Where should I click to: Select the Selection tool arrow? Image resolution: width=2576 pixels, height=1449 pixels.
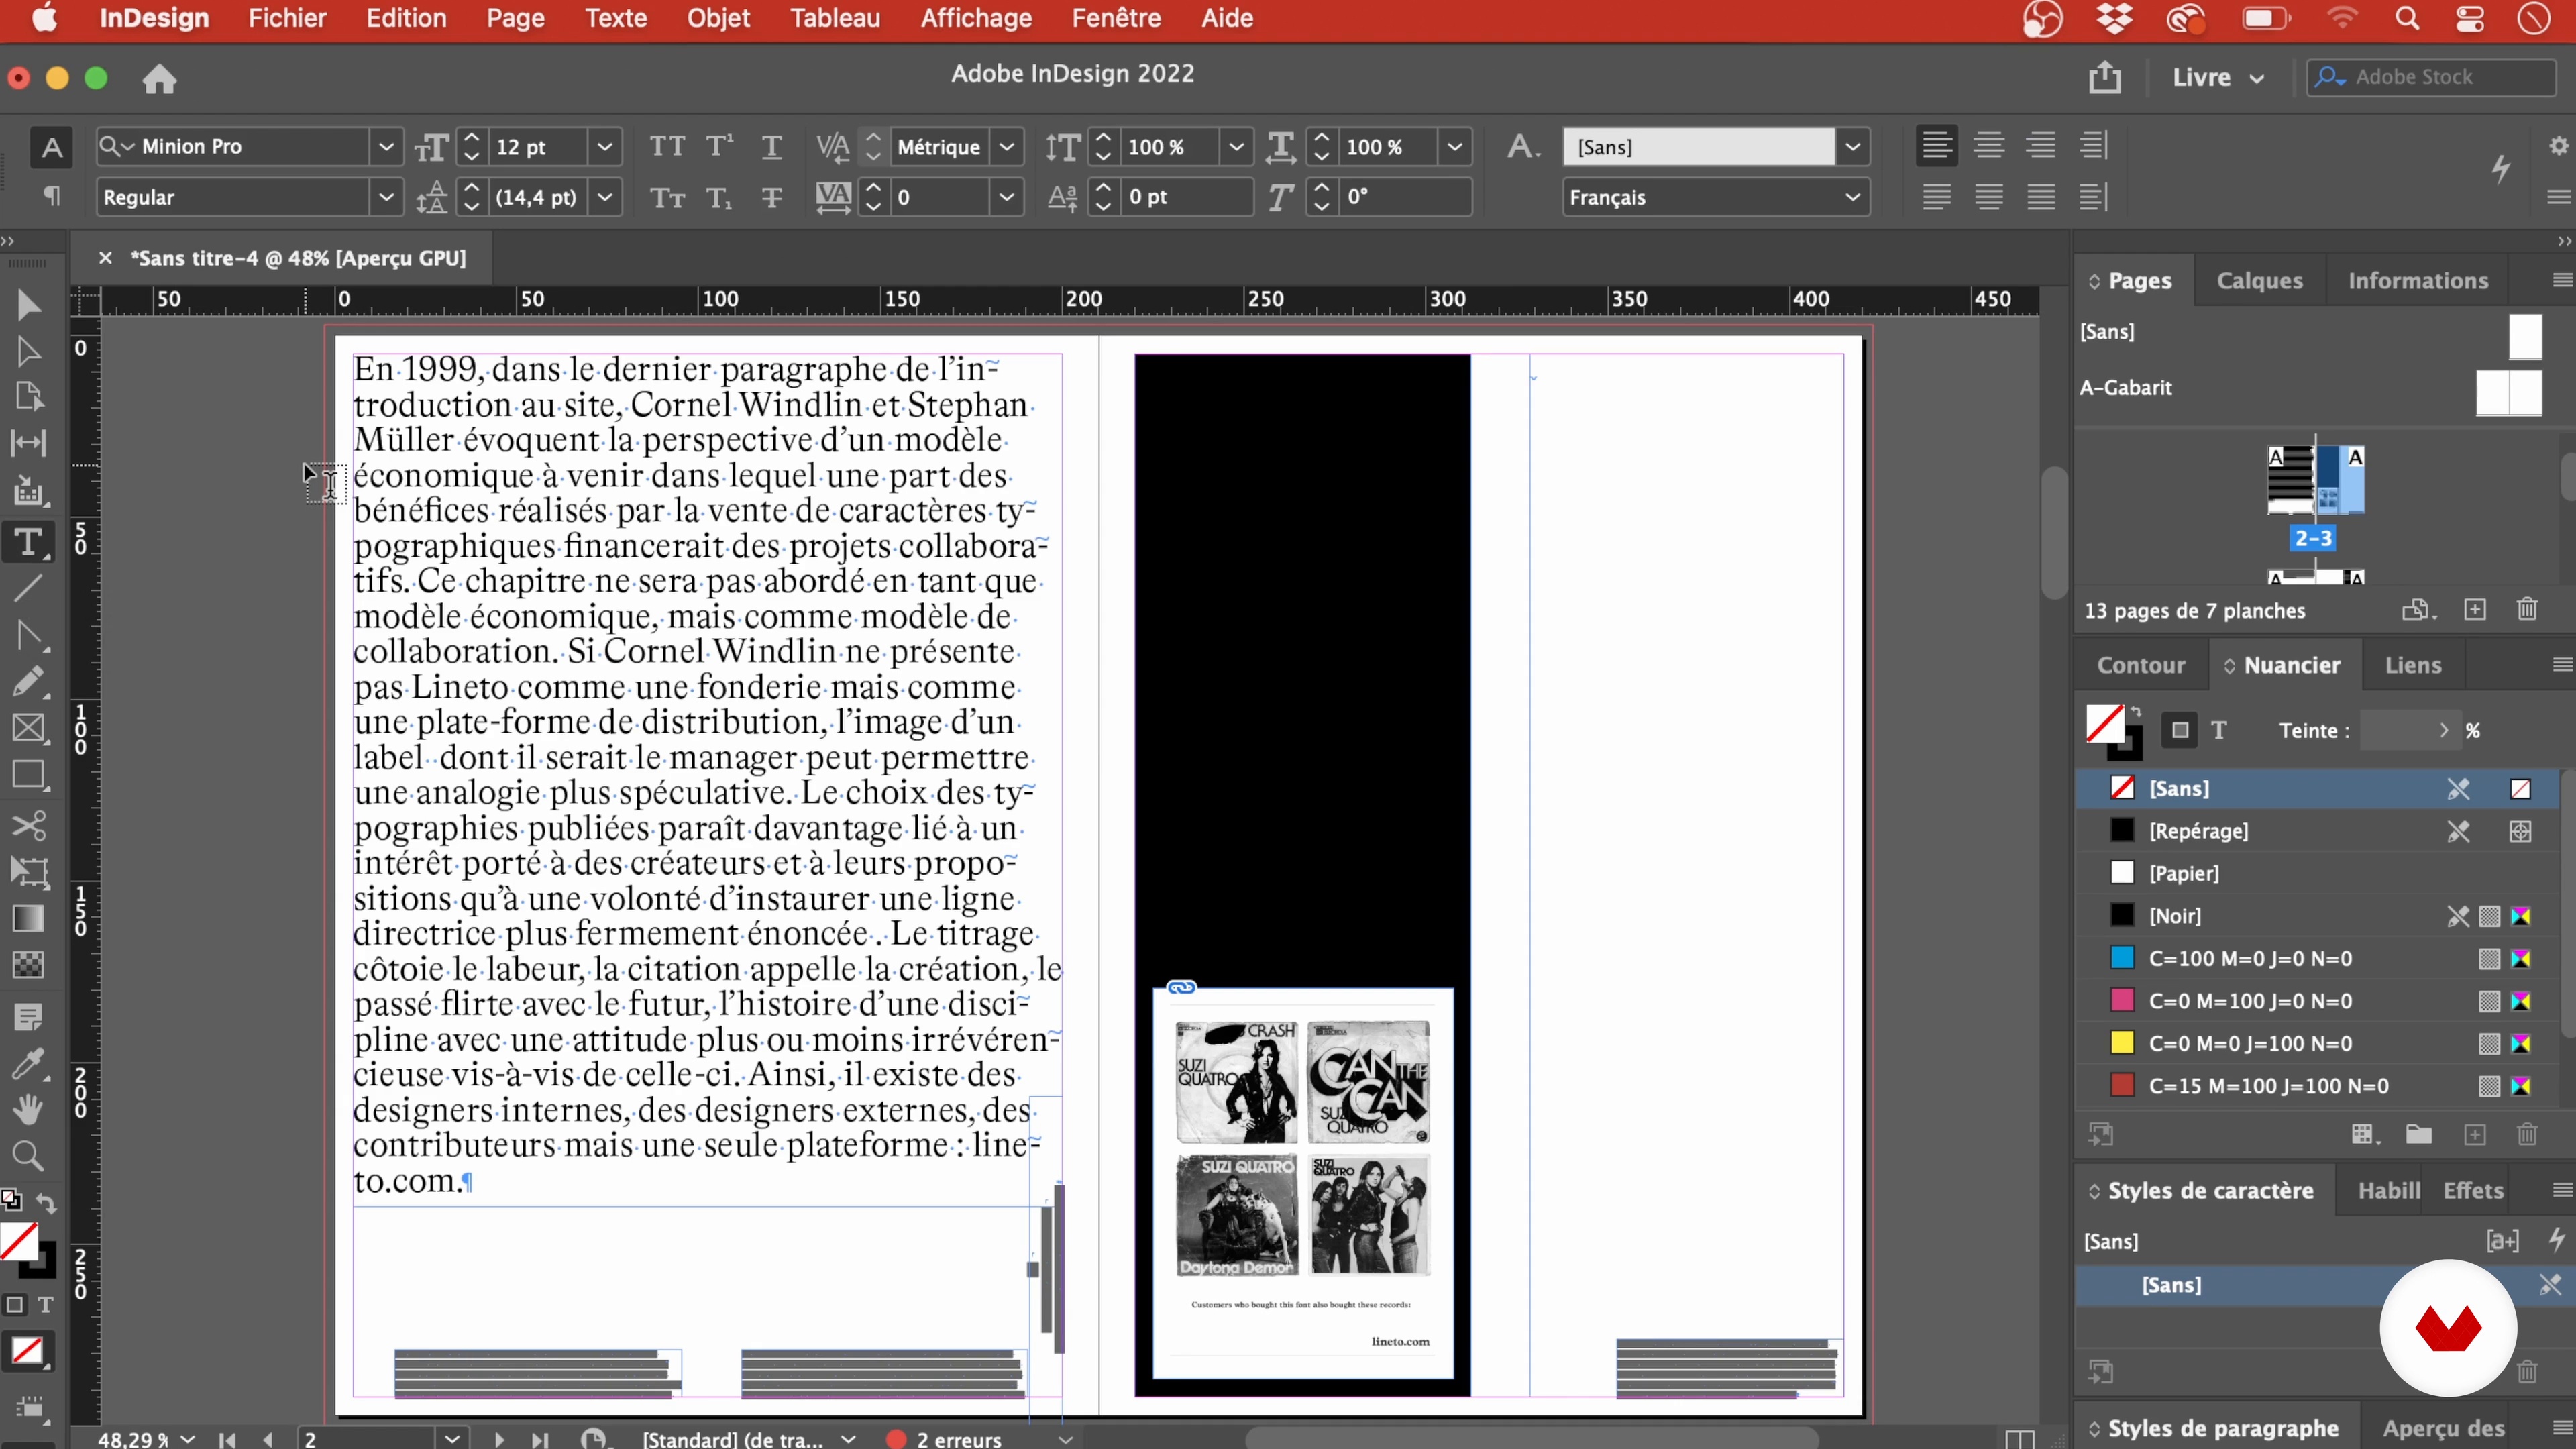(28, 305)
